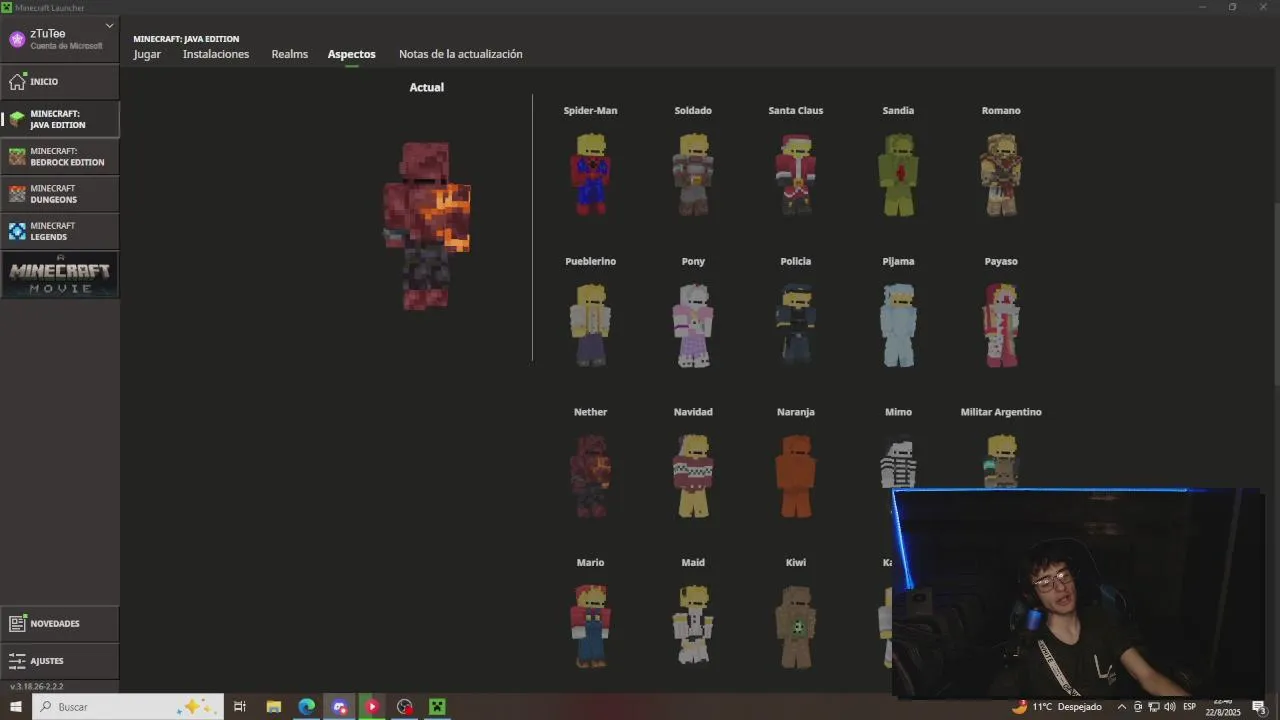Open Minecraft Legends from sidebar
Image resolution: width=1280 pixels, height=720 pixels.
60,231
